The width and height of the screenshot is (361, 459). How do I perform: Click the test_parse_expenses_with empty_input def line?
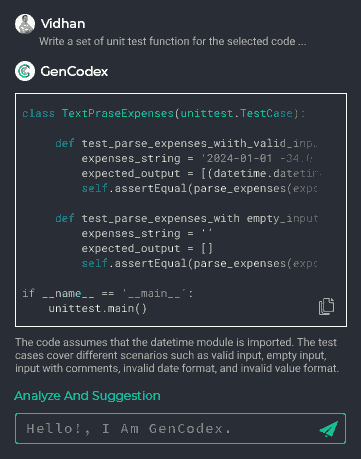[x=187, y=218]
